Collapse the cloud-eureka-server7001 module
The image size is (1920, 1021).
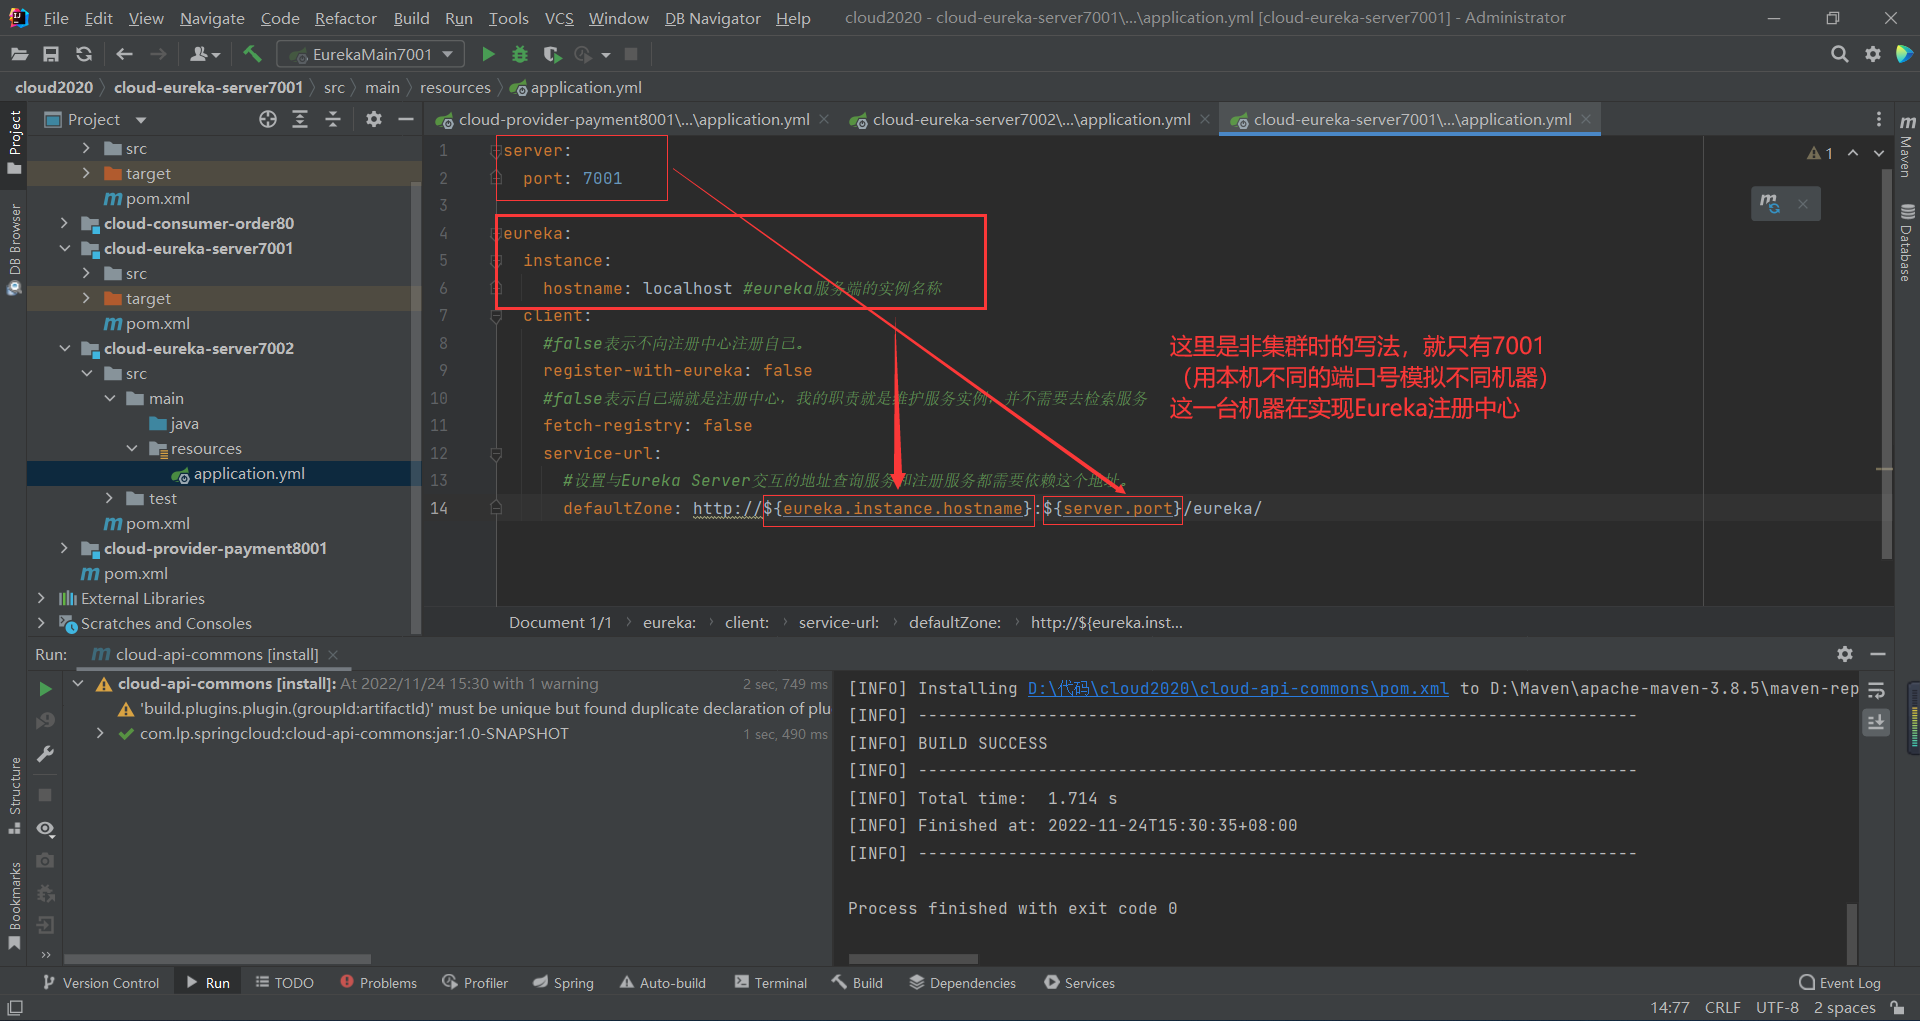pyautogui.click(x=65, y=248)
